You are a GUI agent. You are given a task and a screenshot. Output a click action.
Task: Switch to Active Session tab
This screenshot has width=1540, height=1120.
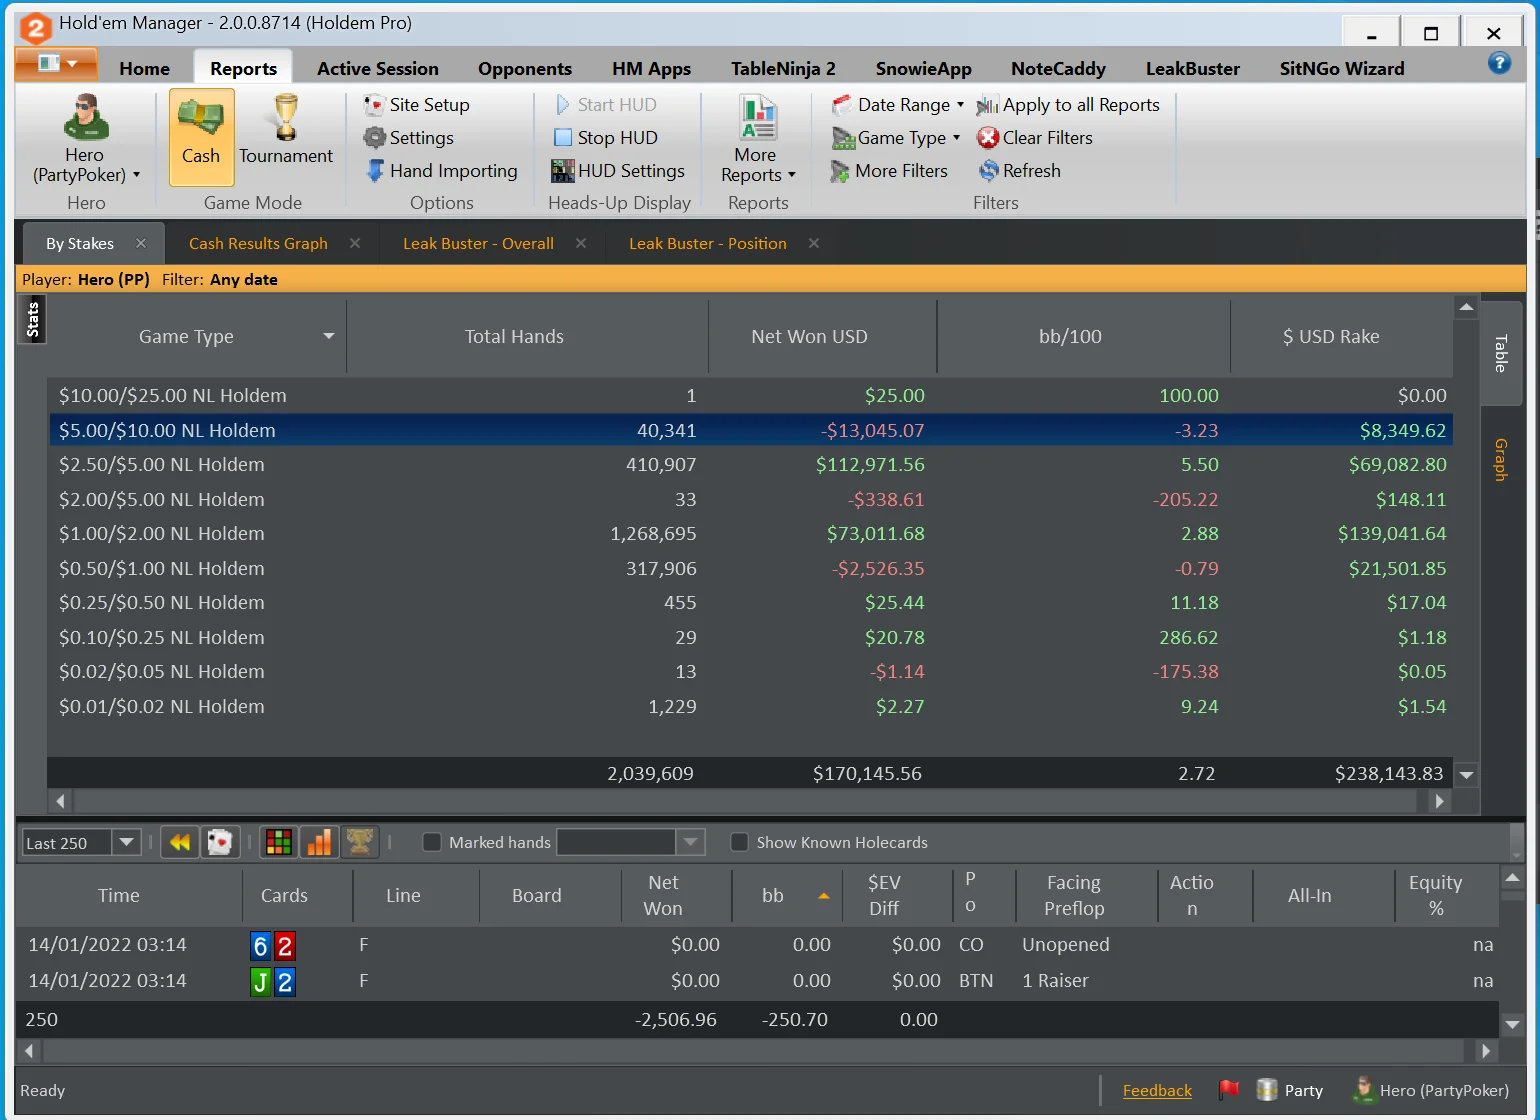378,68
